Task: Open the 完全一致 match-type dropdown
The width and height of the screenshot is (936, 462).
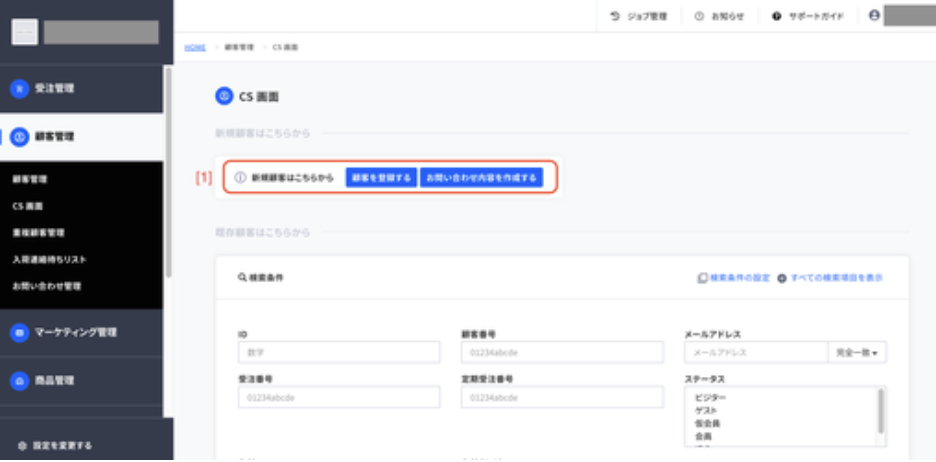Action: pos(857,353)
